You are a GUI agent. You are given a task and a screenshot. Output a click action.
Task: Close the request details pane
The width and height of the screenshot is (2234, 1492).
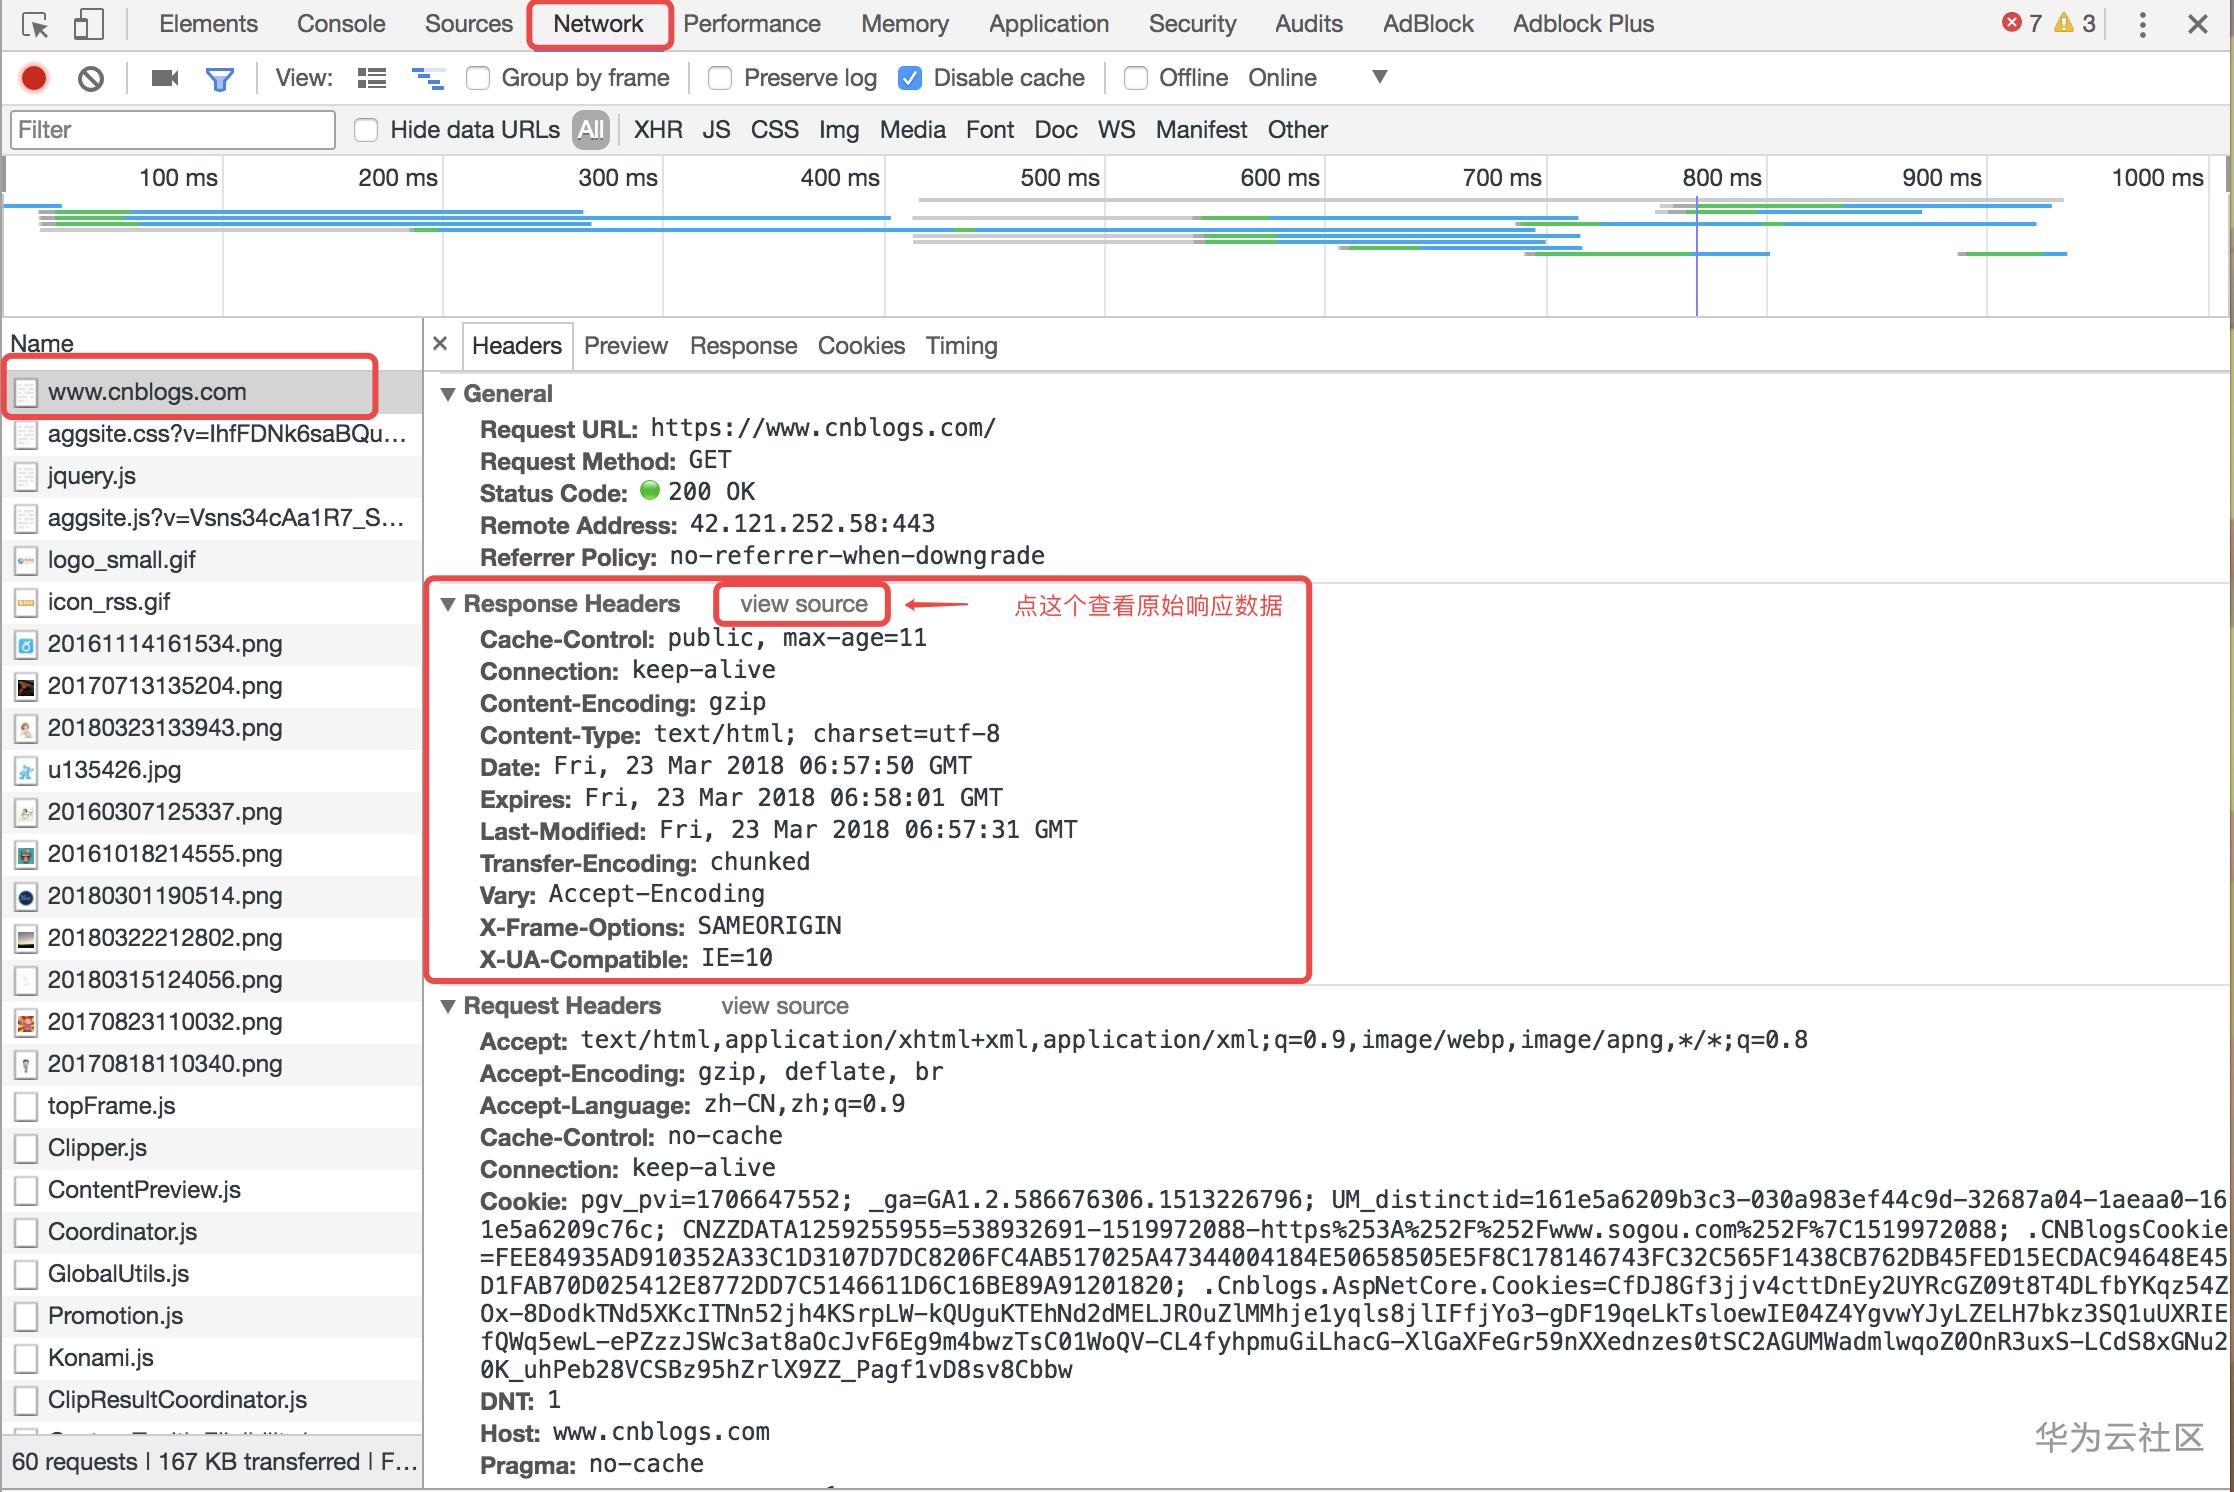(440, 344)
